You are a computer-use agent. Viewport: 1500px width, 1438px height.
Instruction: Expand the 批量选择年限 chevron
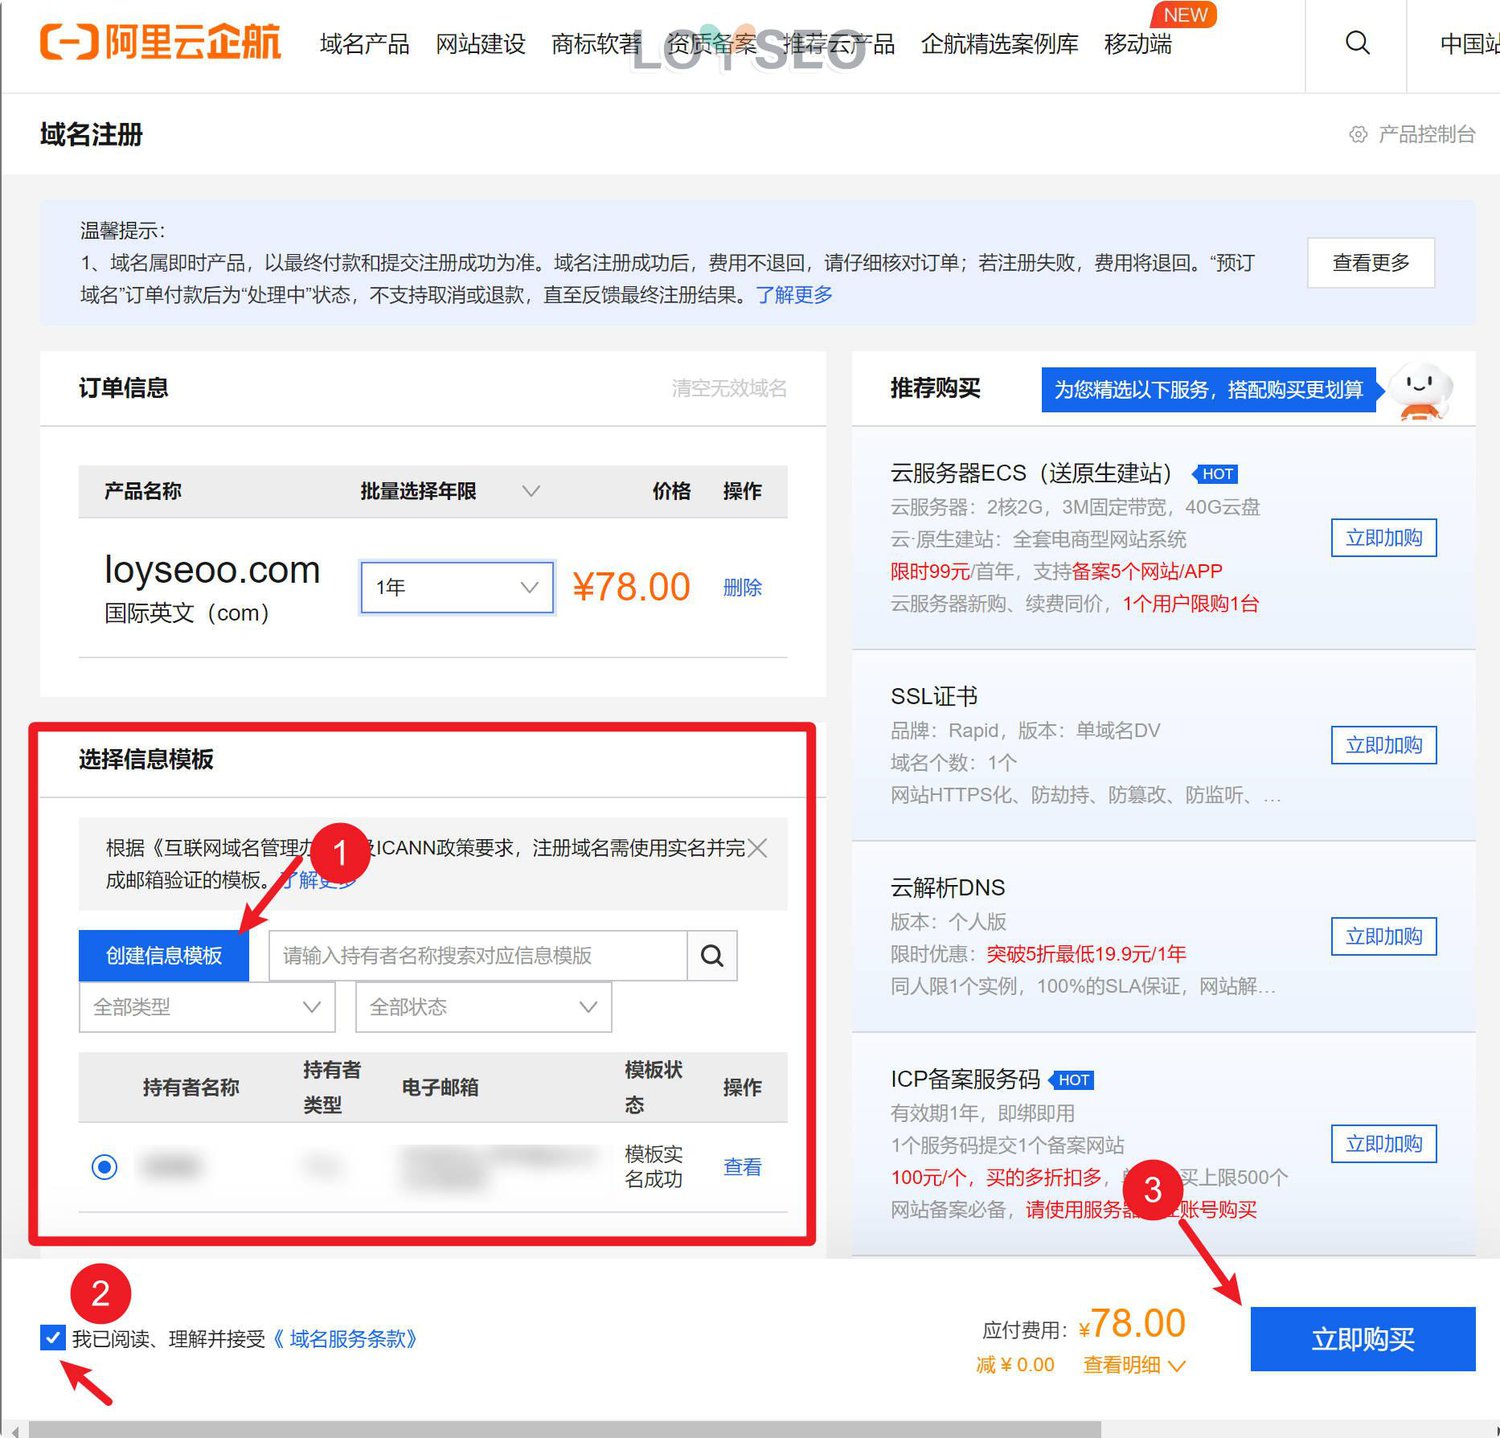click(531, 491)
